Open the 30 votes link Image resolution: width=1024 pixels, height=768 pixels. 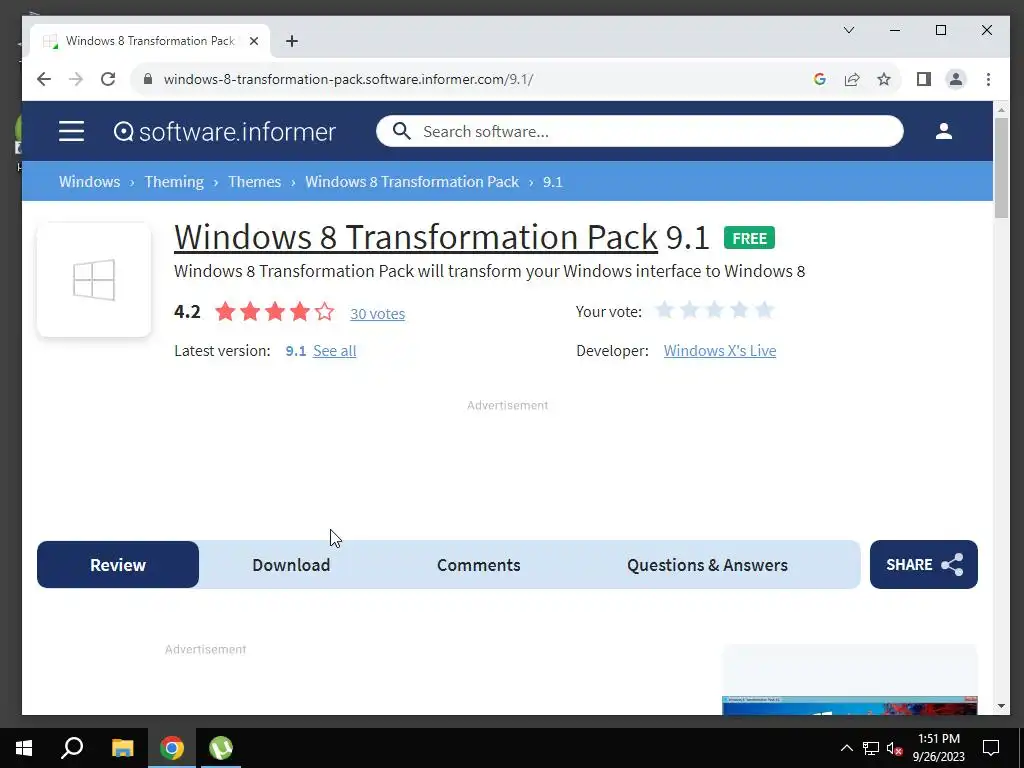coord(377,313)
